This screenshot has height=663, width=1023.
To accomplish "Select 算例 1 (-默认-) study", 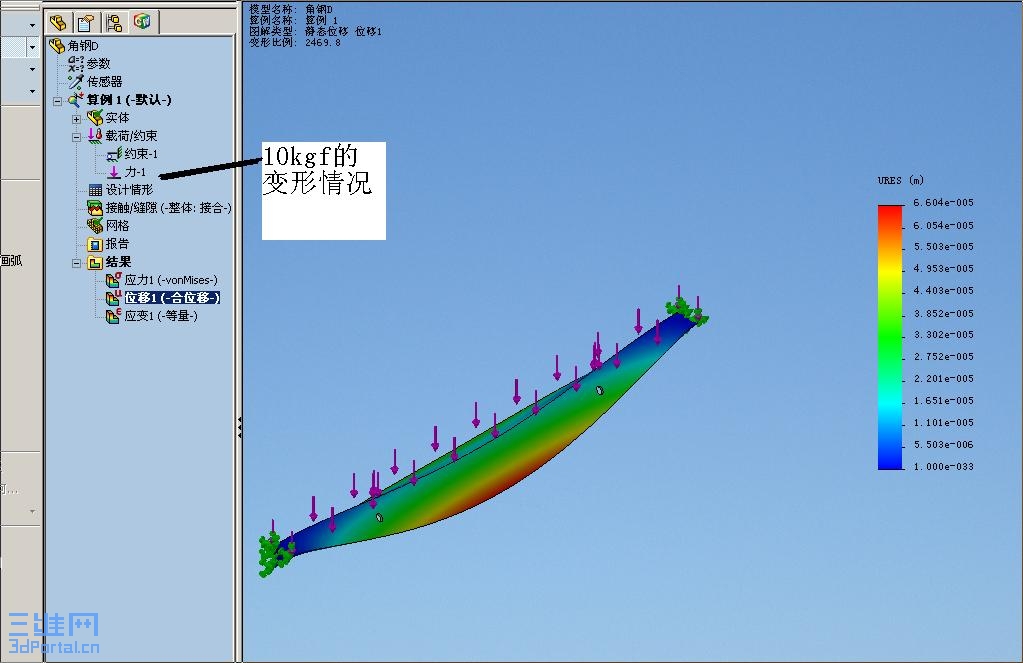I will coord(129,100).
